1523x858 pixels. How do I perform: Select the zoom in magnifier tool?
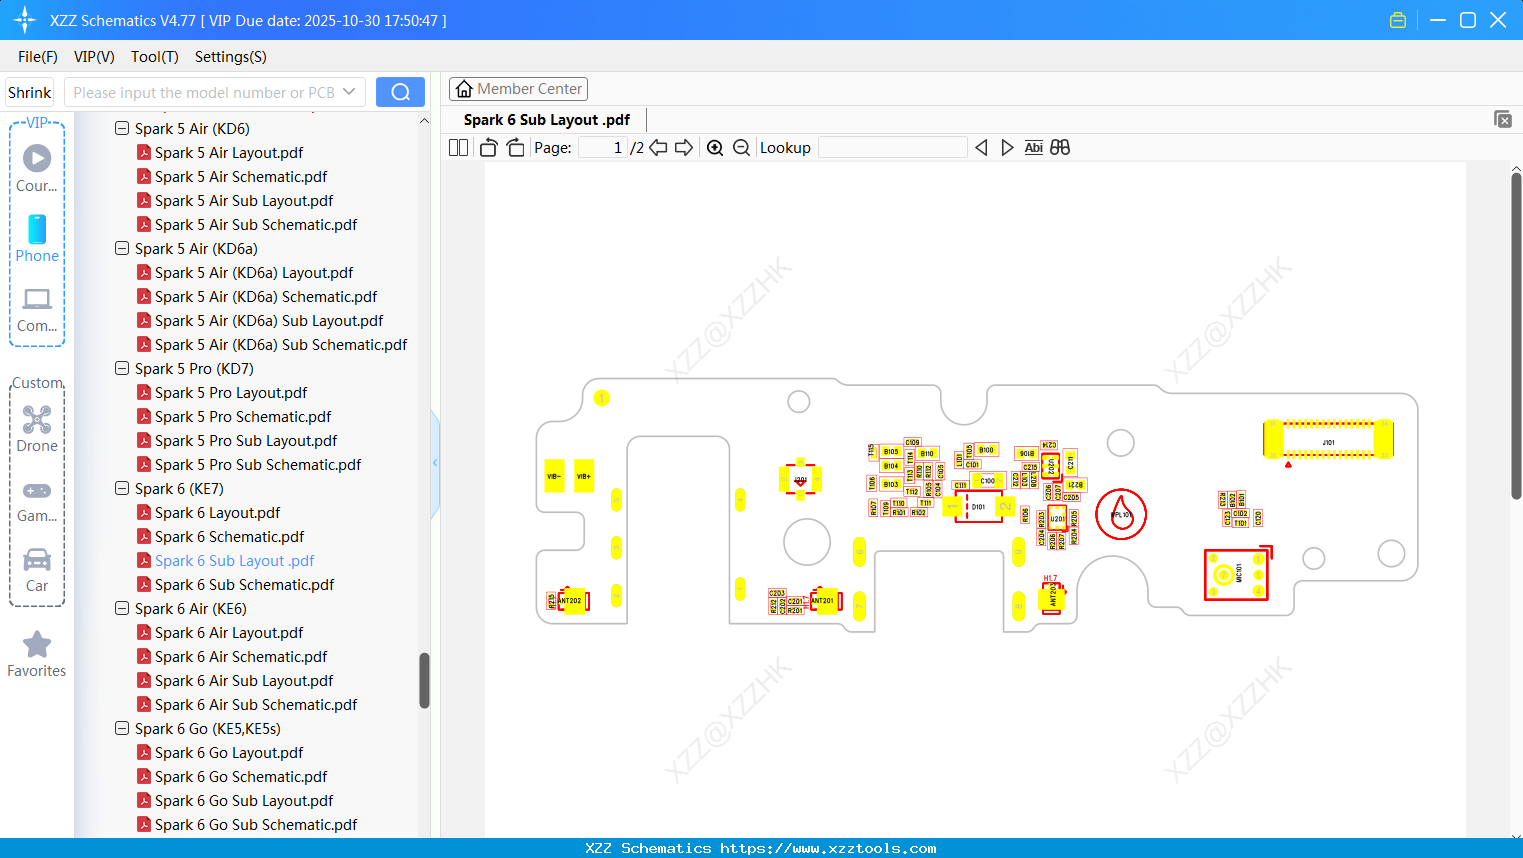715,147
